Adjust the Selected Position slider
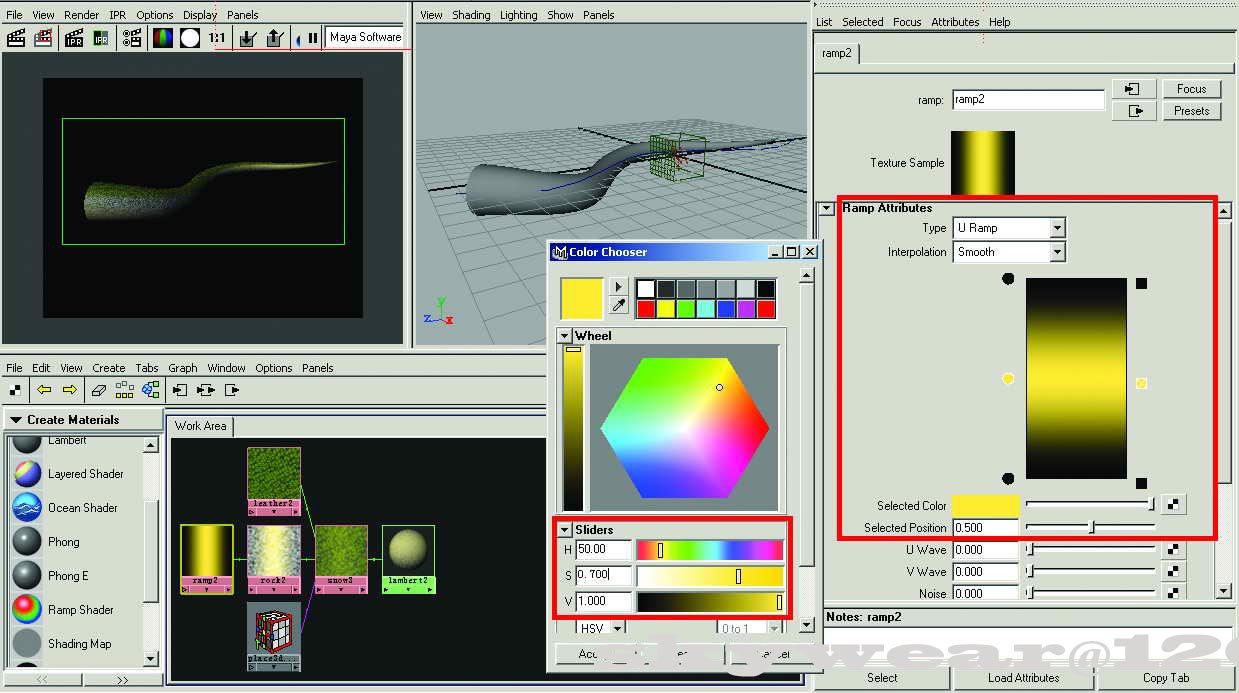 click(1090, 527)
